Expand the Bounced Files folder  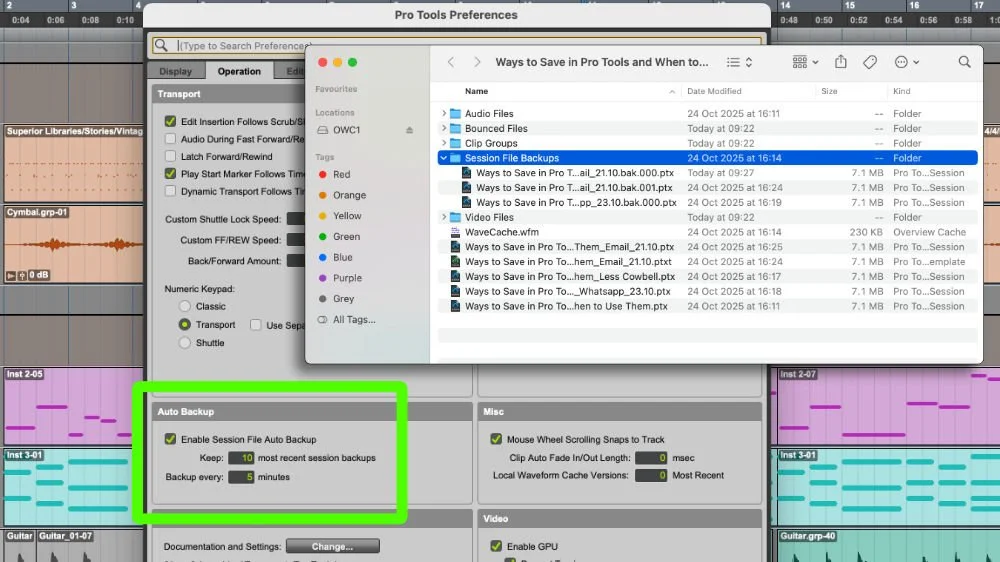tap(444, 128)
